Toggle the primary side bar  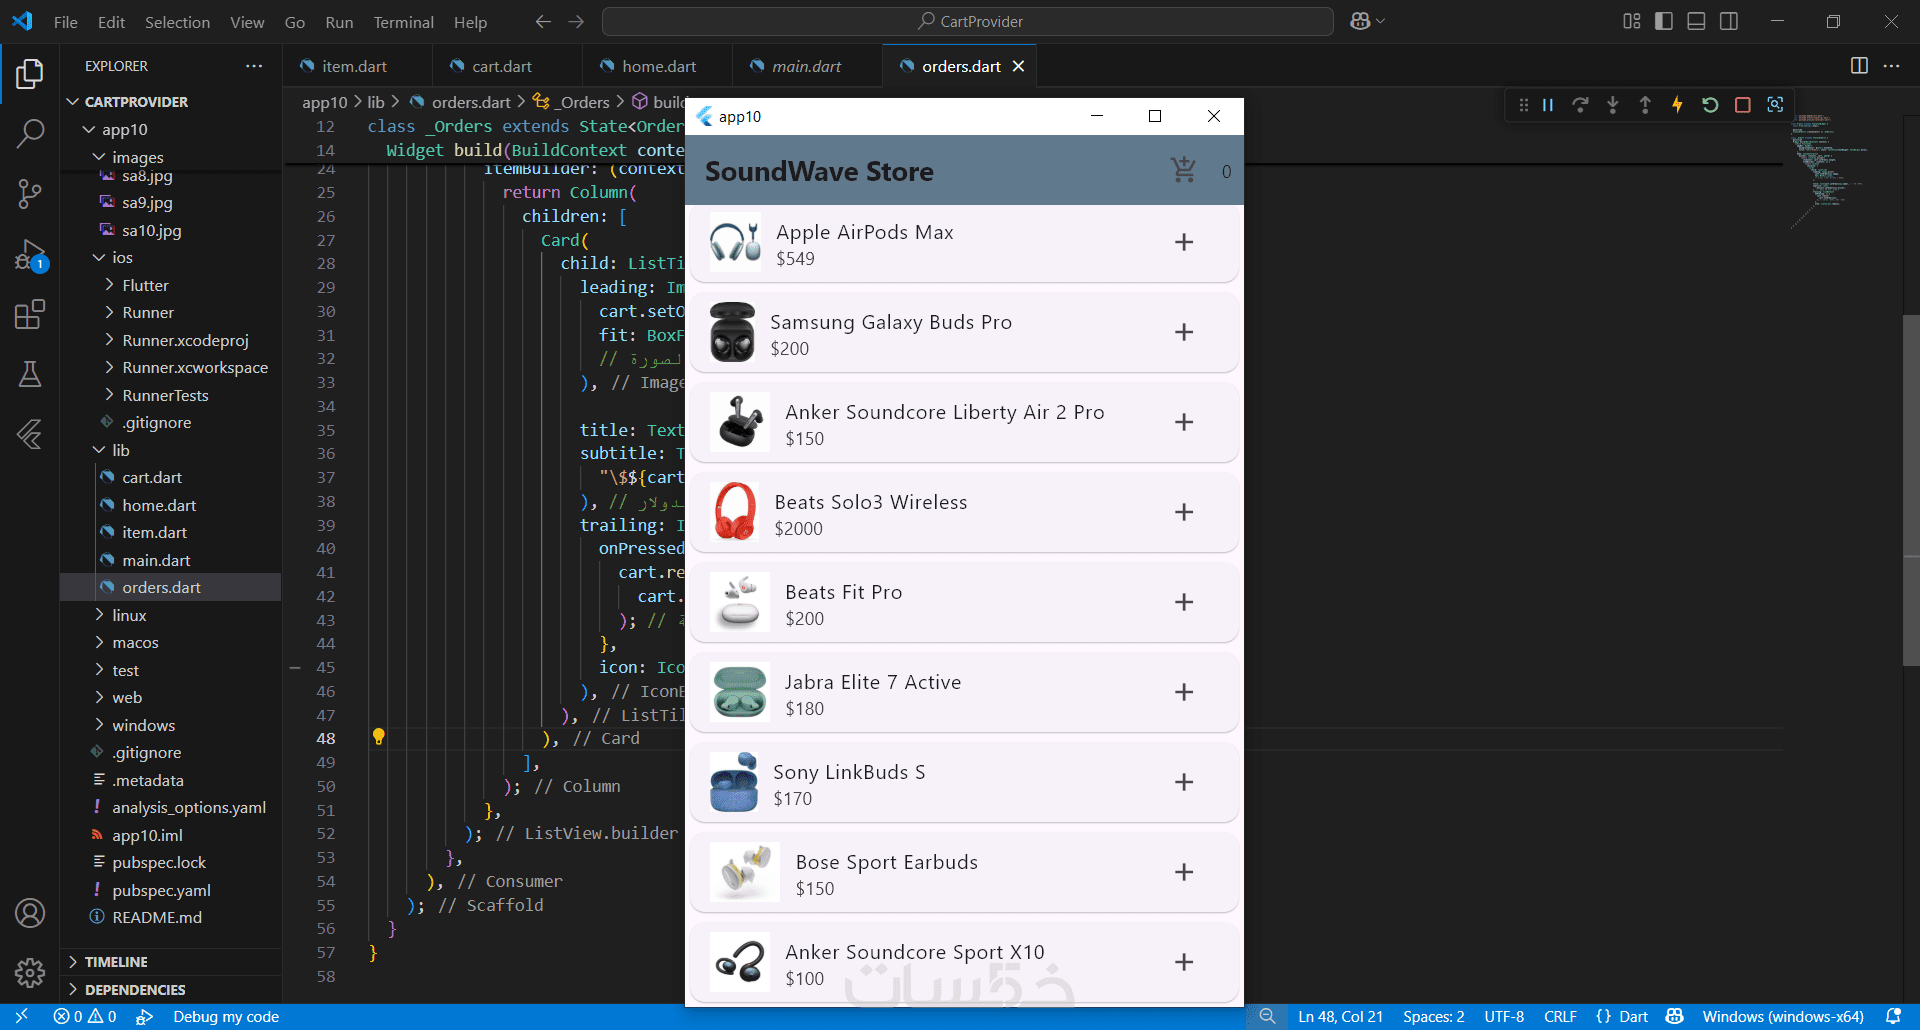(1664, 21)
